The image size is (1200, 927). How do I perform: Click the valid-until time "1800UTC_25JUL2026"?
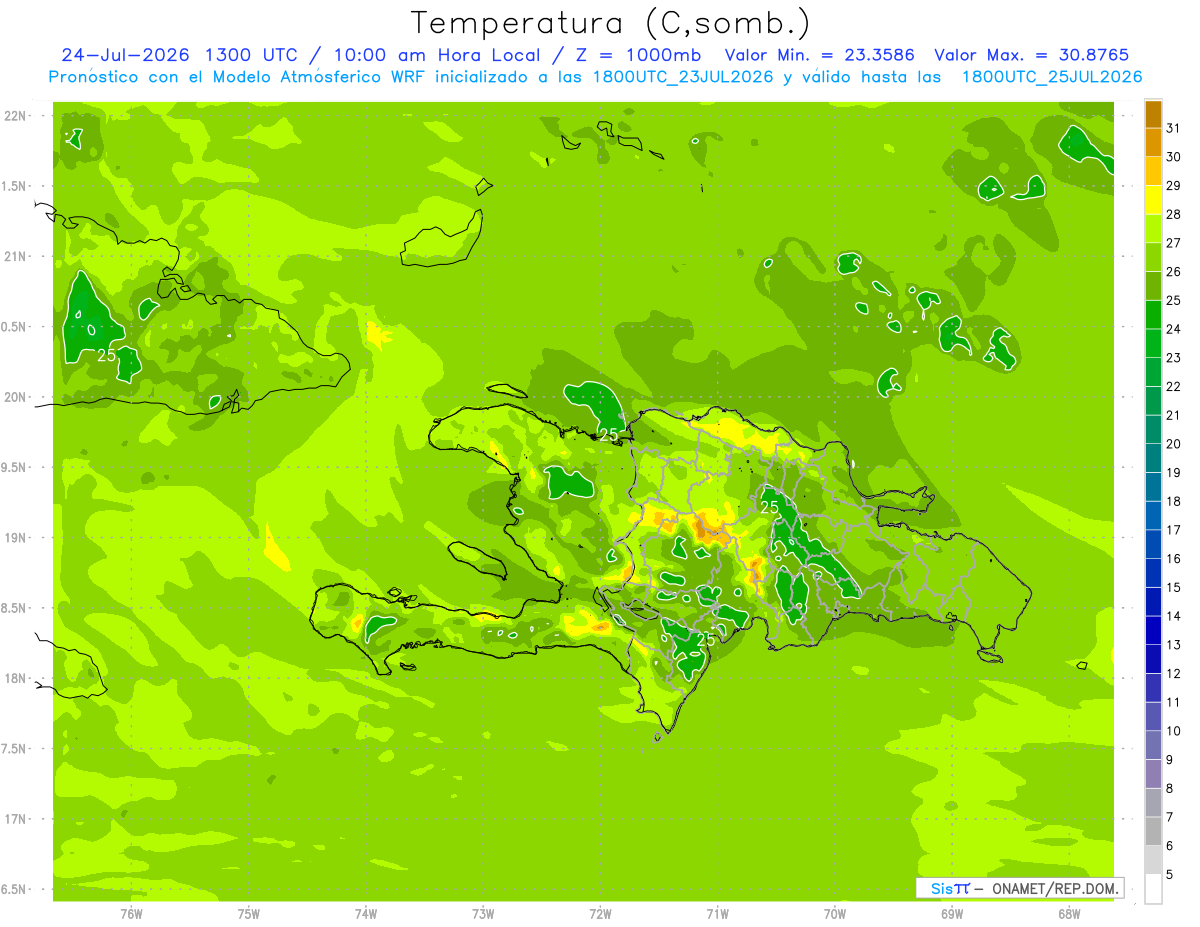pos(1052,77)
